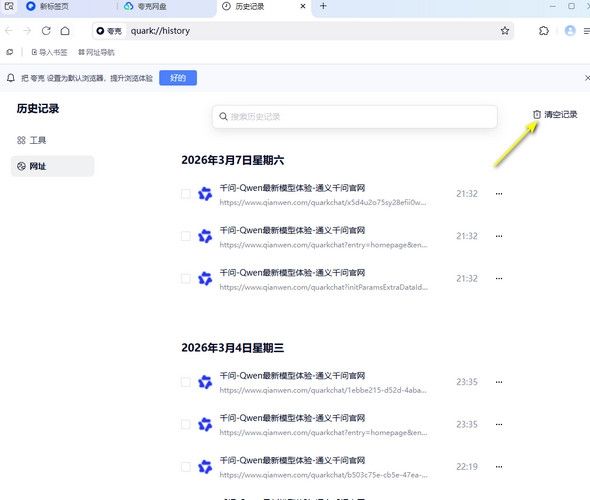Check the 23:35 entry with URL entry=homepage

[186, 425]
